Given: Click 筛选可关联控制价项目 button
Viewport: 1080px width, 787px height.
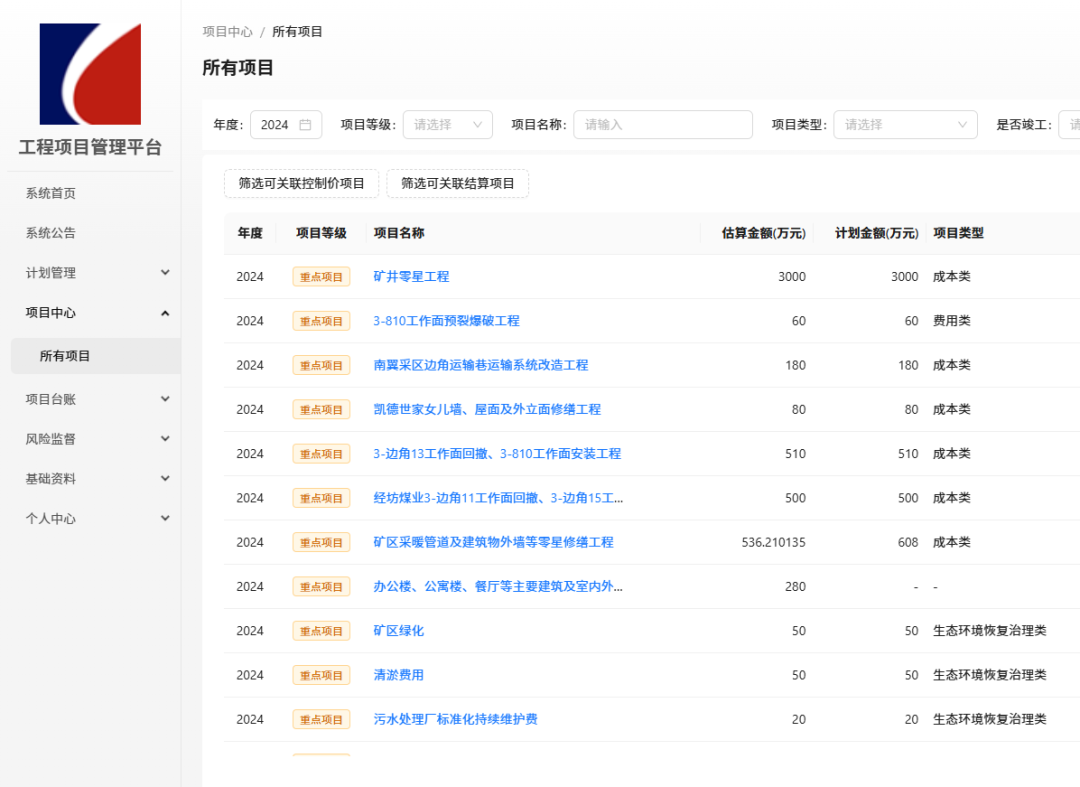Looking at the screenshot, I should [302, 183].
